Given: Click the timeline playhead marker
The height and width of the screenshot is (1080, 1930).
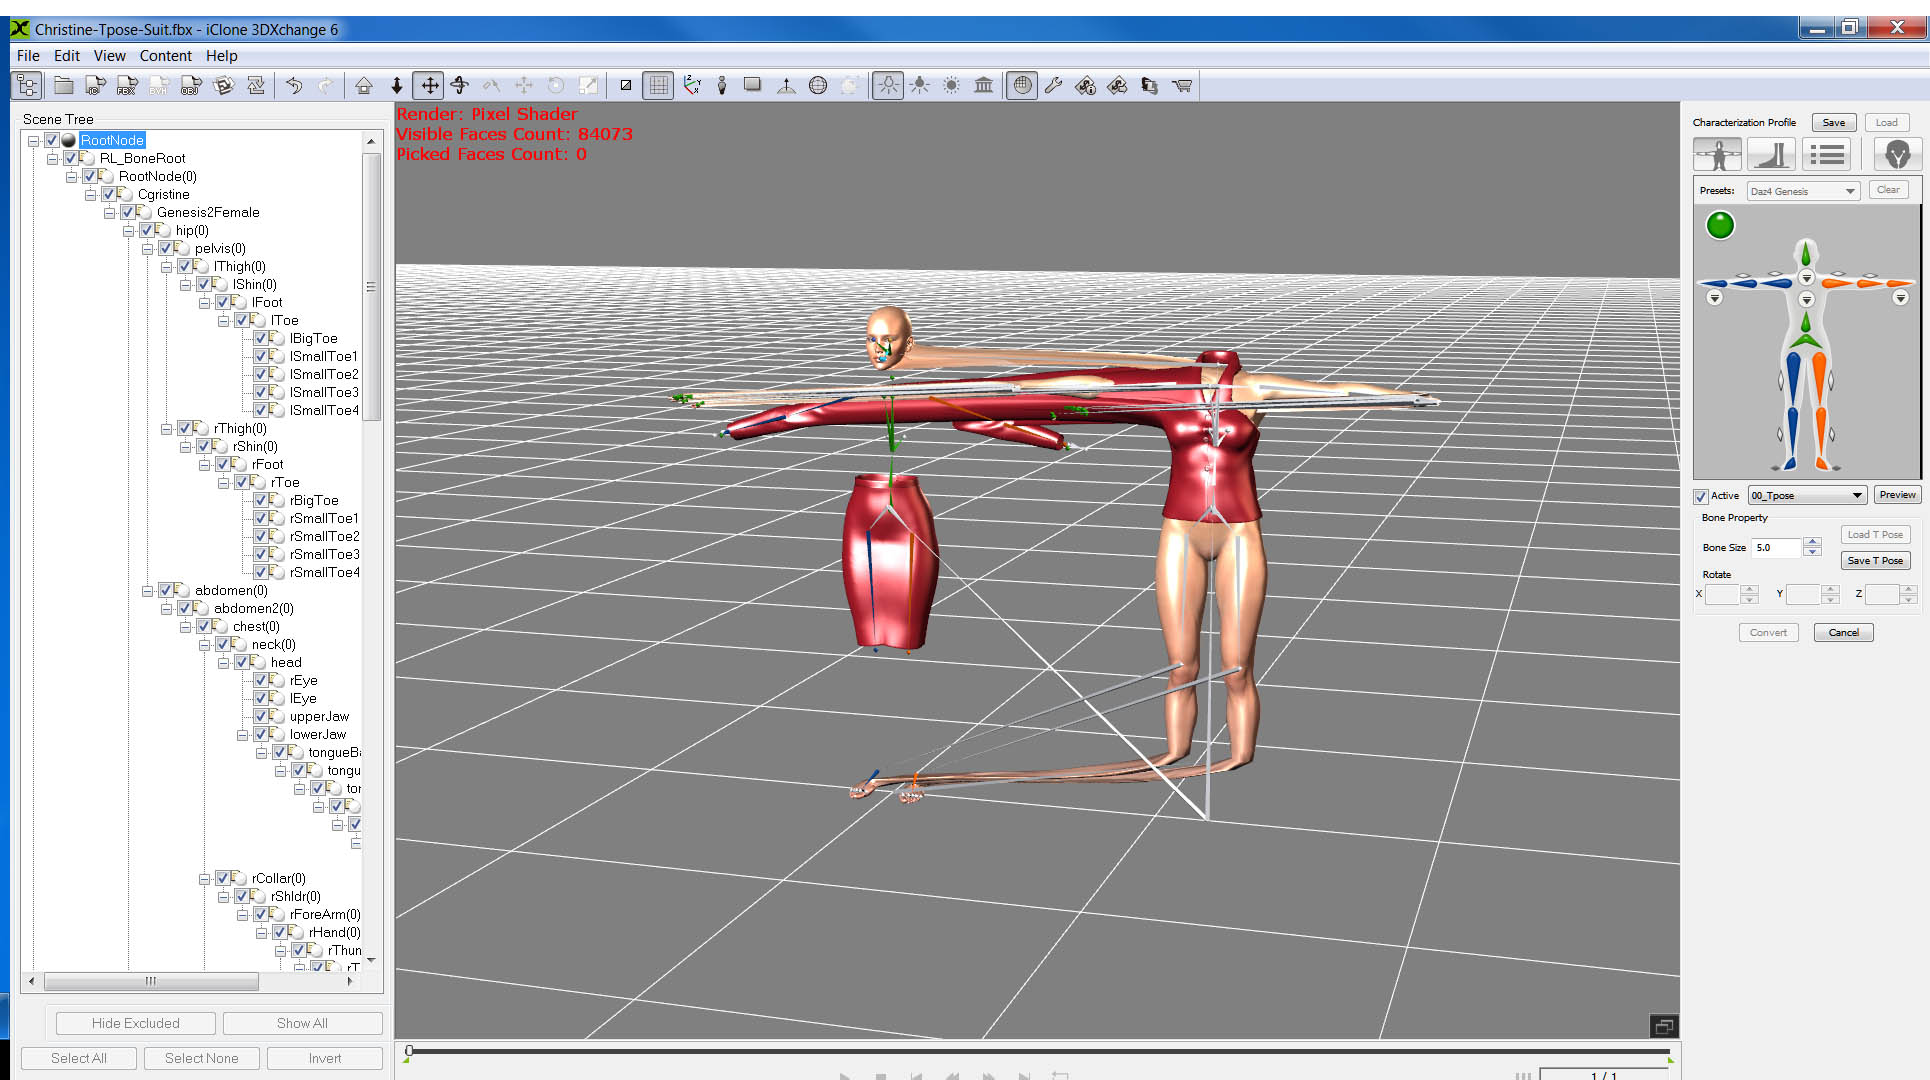Looking at the screenshot, I should 408,1052.
